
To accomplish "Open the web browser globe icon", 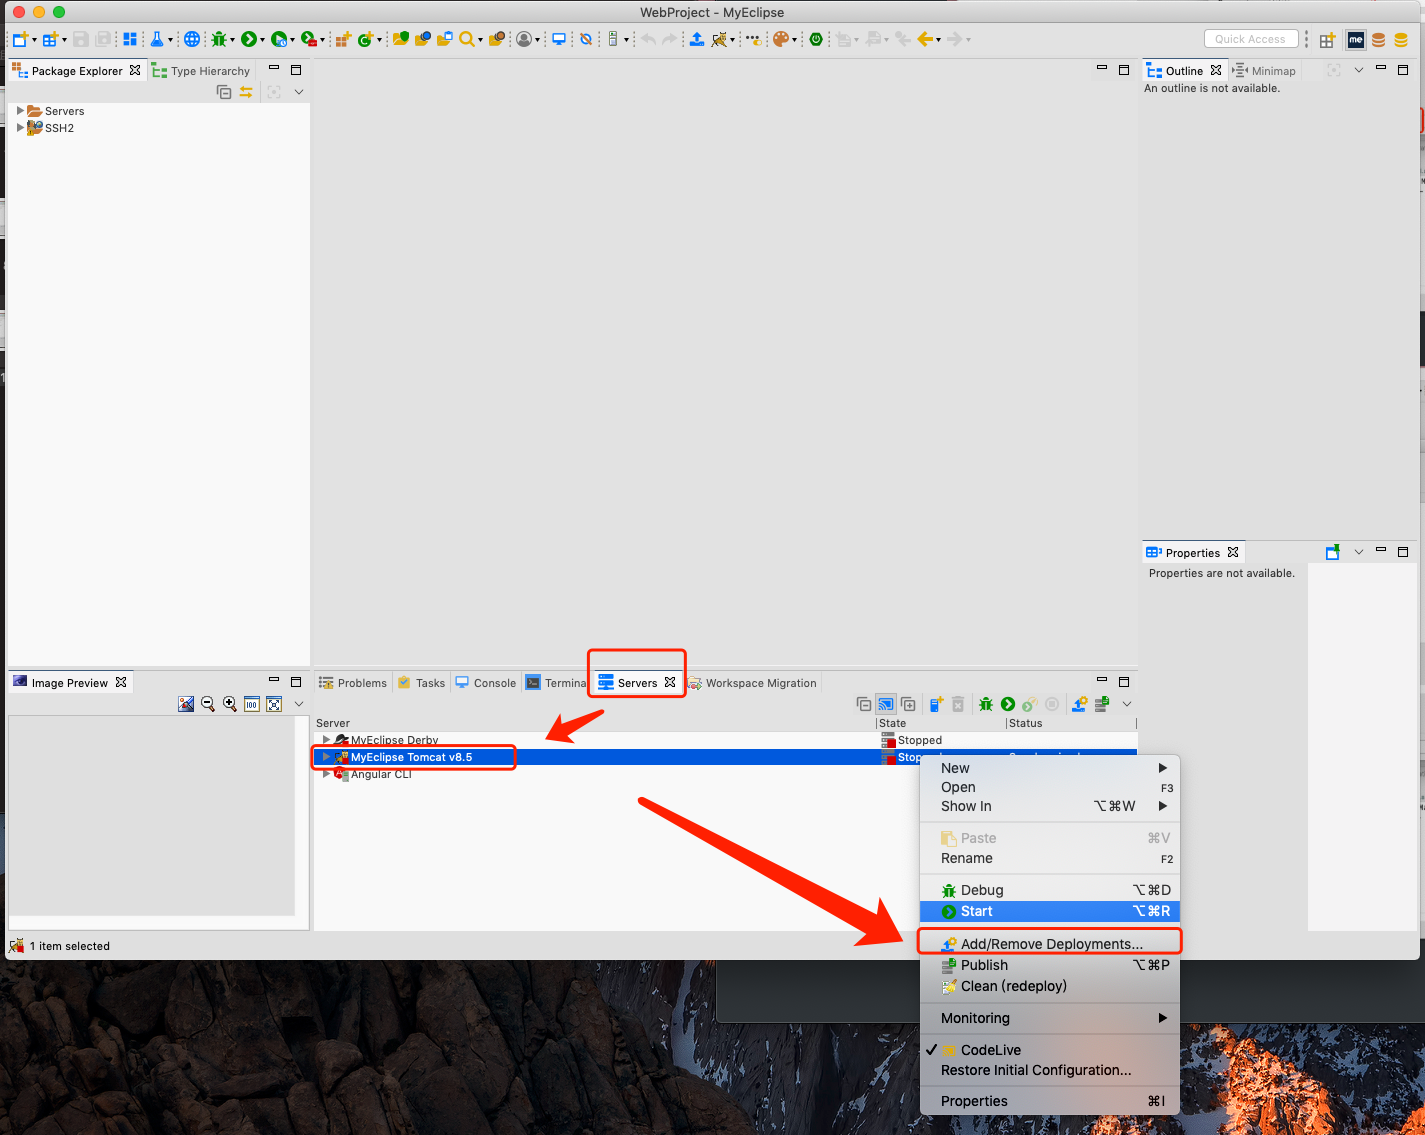I will pos(191,39).
